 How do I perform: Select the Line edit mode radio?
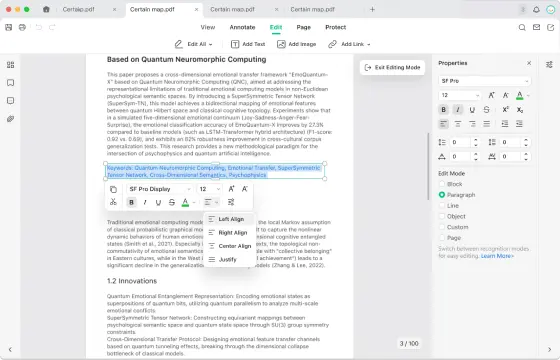pyautogui.click(x=442, y=205)
